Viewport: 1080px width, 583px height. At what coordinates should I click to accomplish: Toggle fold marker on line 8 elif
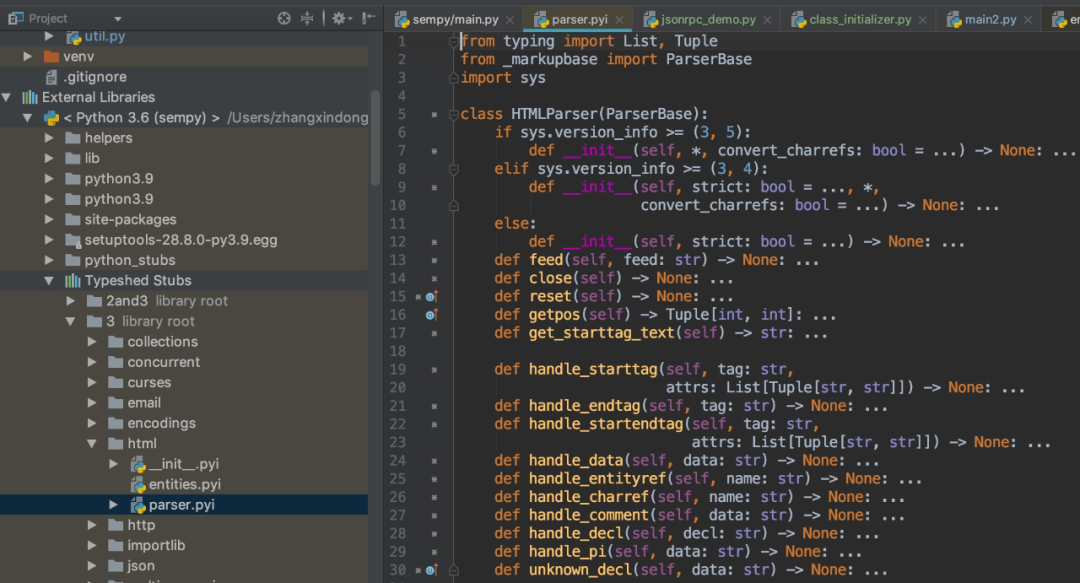[x=454, y=169]
